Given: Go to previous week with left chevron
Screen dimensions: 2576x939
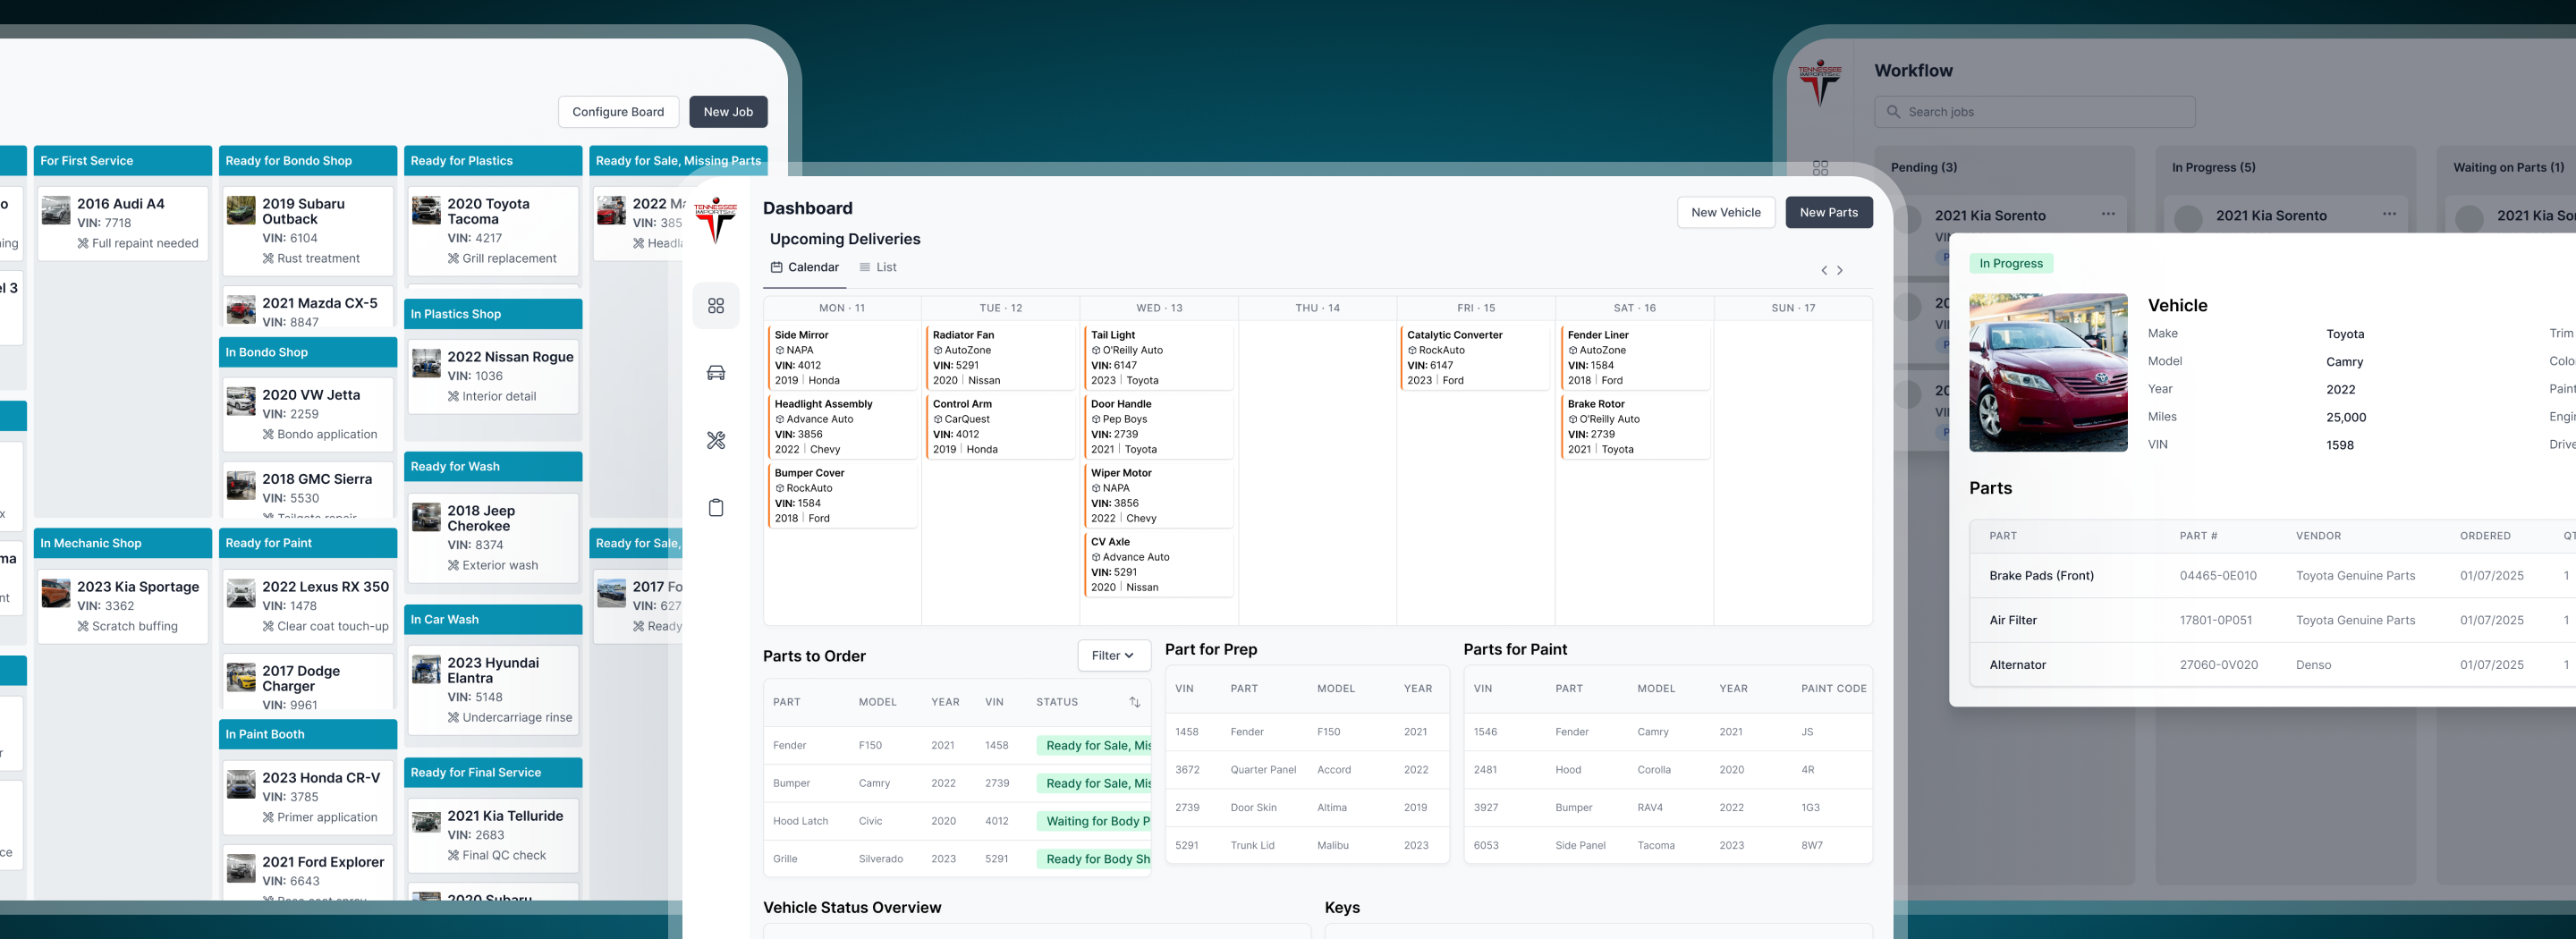Looking at the screenshot, I should (1824, 270).
